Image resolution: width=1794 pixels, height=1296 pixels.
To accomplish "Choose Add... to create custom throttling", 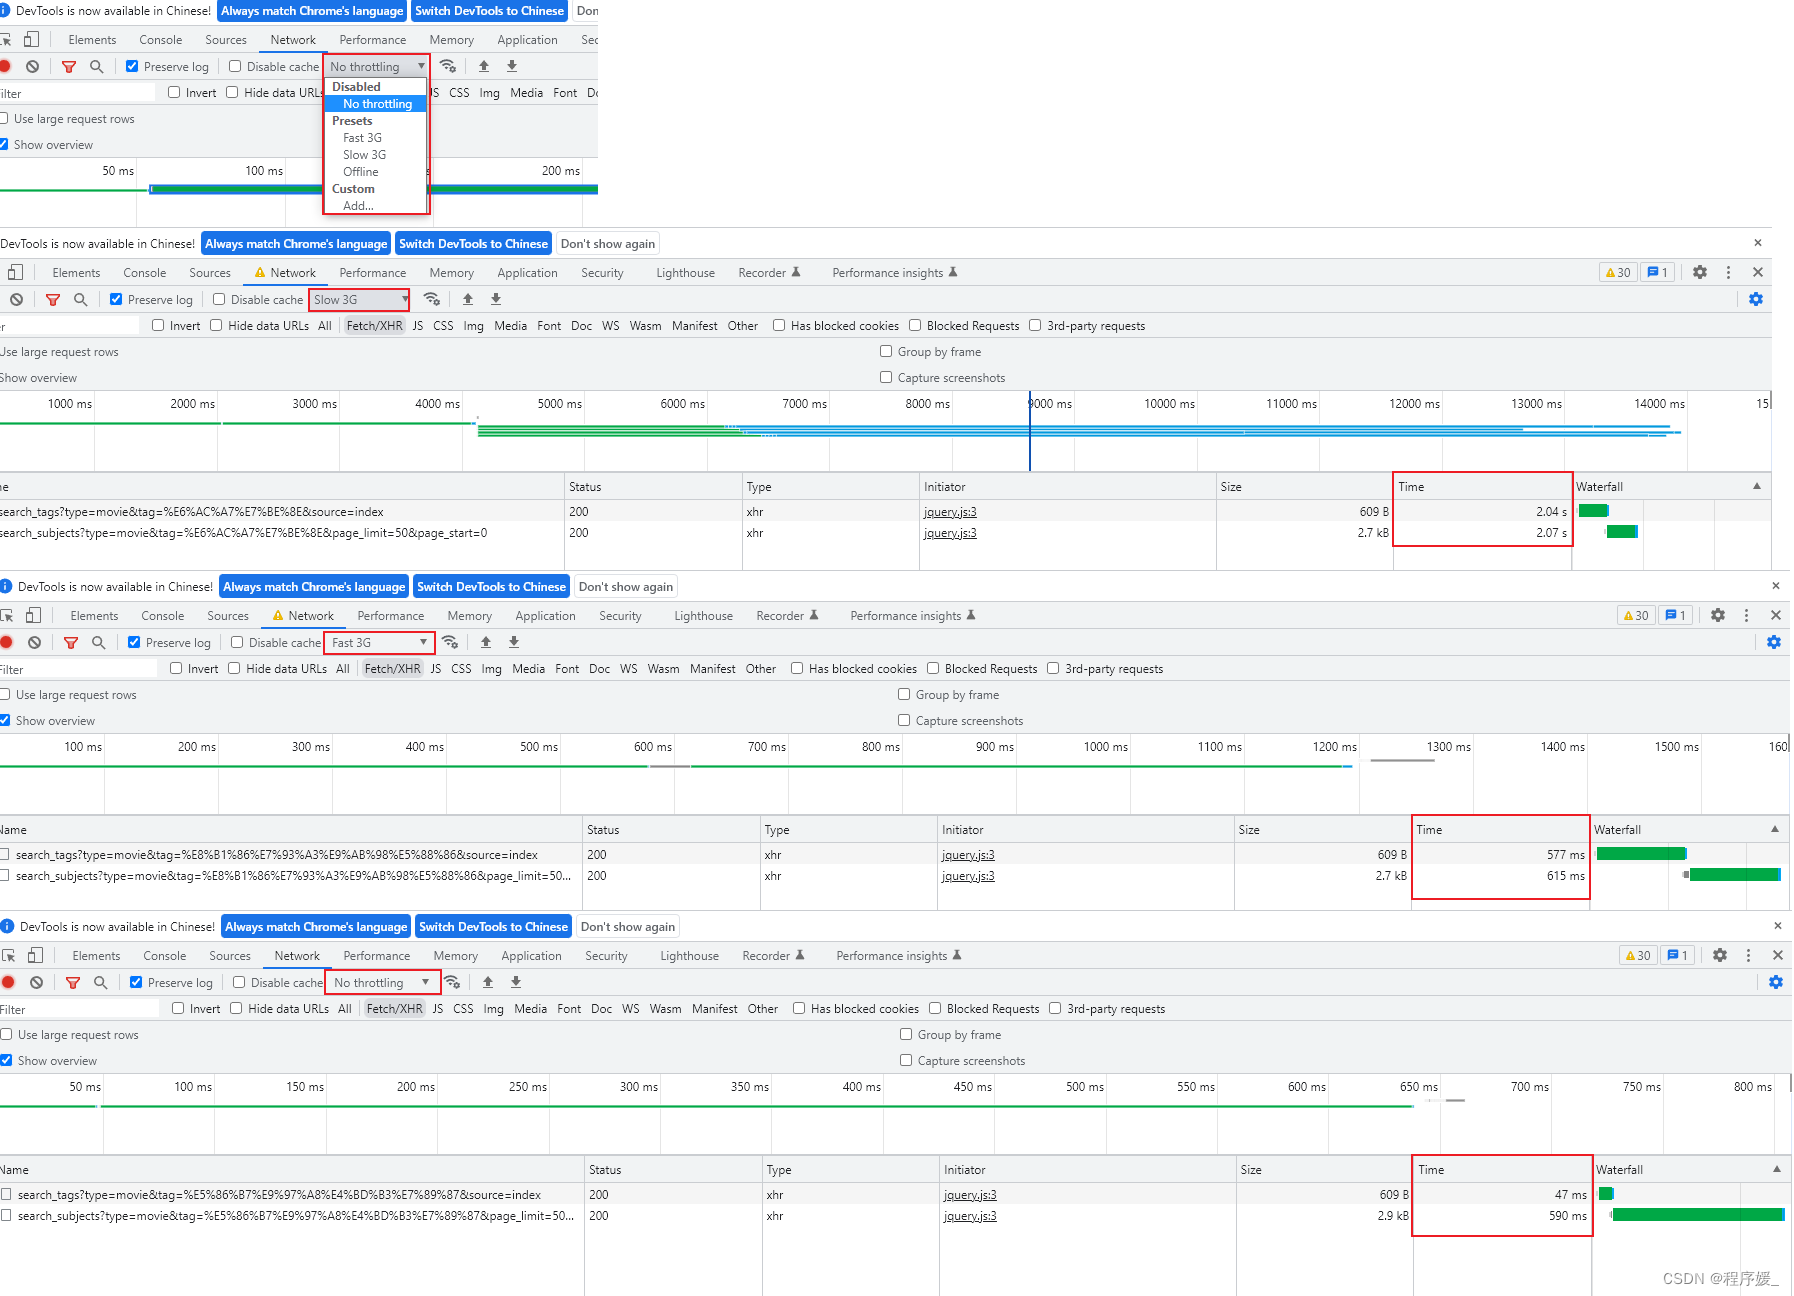I will [356, 206].
